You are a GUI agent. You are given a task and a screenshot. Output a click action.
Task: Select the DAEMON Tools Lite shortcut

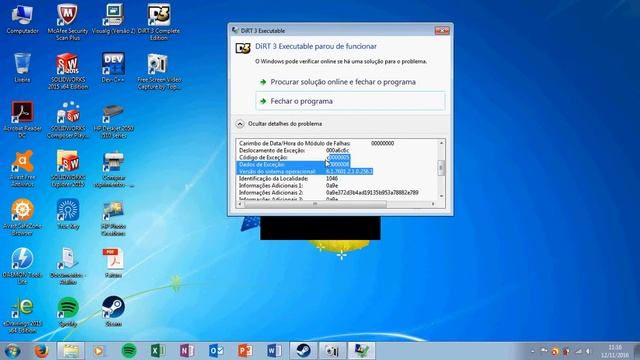click(22, 266)
